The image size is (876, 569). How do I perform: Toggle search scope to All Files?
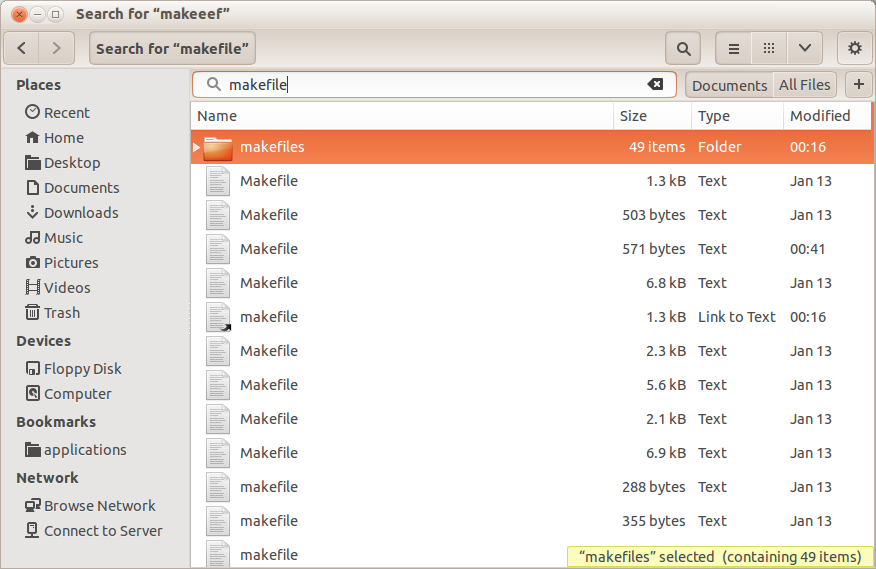point(804,86)
